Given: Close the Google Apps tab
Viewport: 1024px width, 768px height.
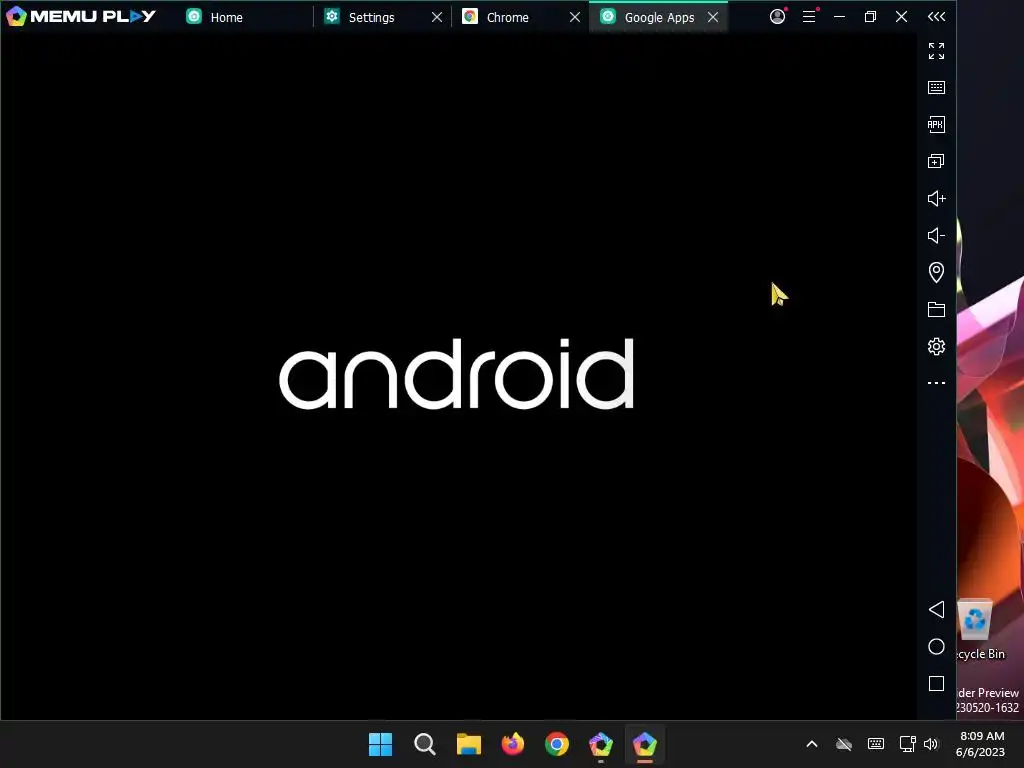Looking at the screenshot, I should 713,17.
